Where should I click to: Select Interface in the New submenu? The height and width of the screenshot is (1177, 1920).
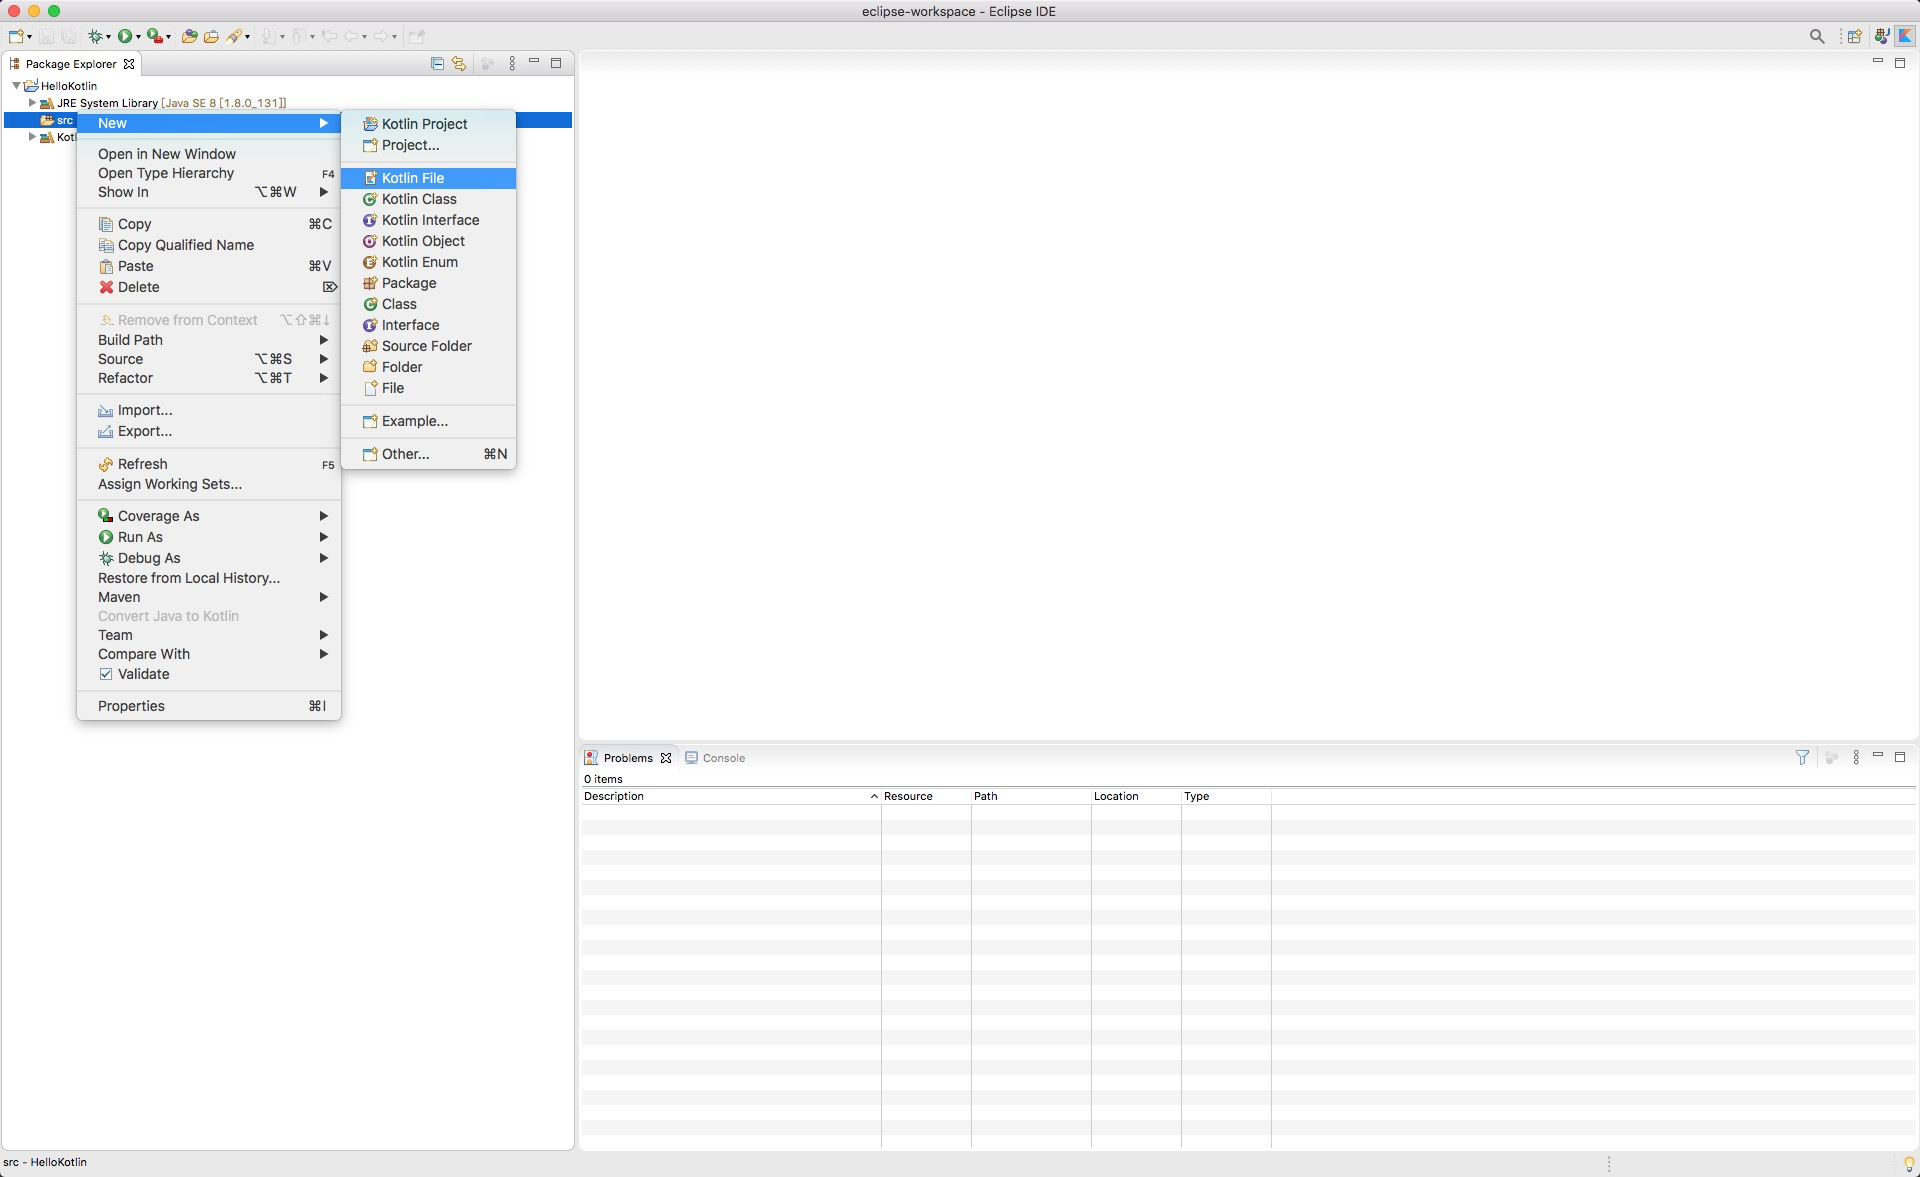[428, 325]
